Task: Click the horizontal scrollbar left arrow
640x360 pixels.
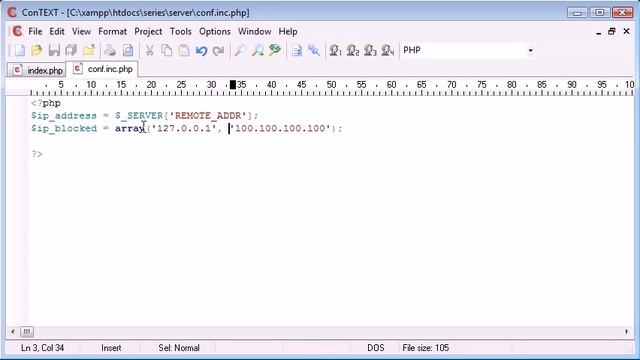Action: [x=13, y=331]
